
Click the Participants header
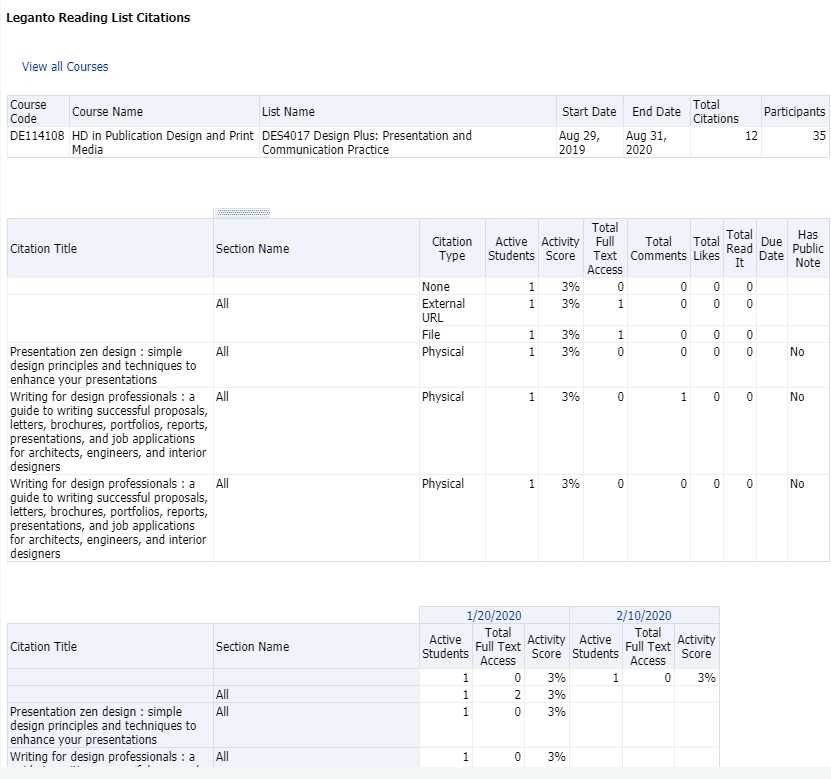pos(794,112)
